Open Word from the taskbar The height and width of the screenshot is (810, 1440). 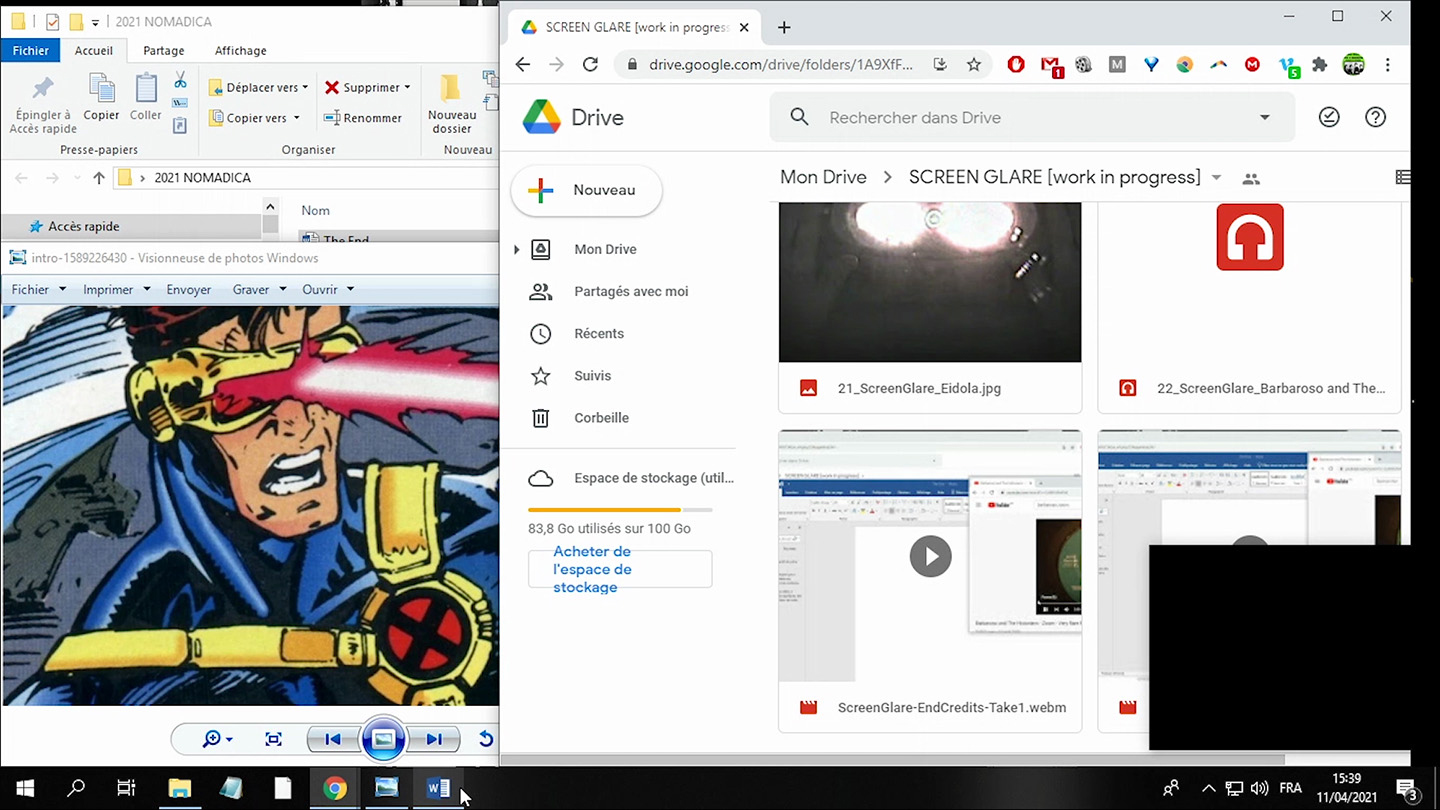438,788
